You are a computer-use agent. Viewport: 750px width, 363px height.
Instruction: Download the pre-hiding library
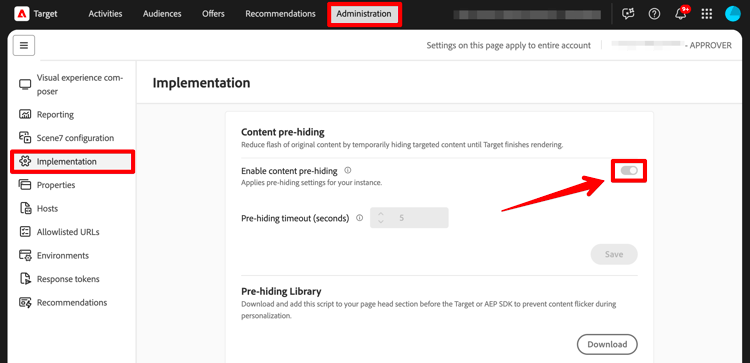[607, 344]
